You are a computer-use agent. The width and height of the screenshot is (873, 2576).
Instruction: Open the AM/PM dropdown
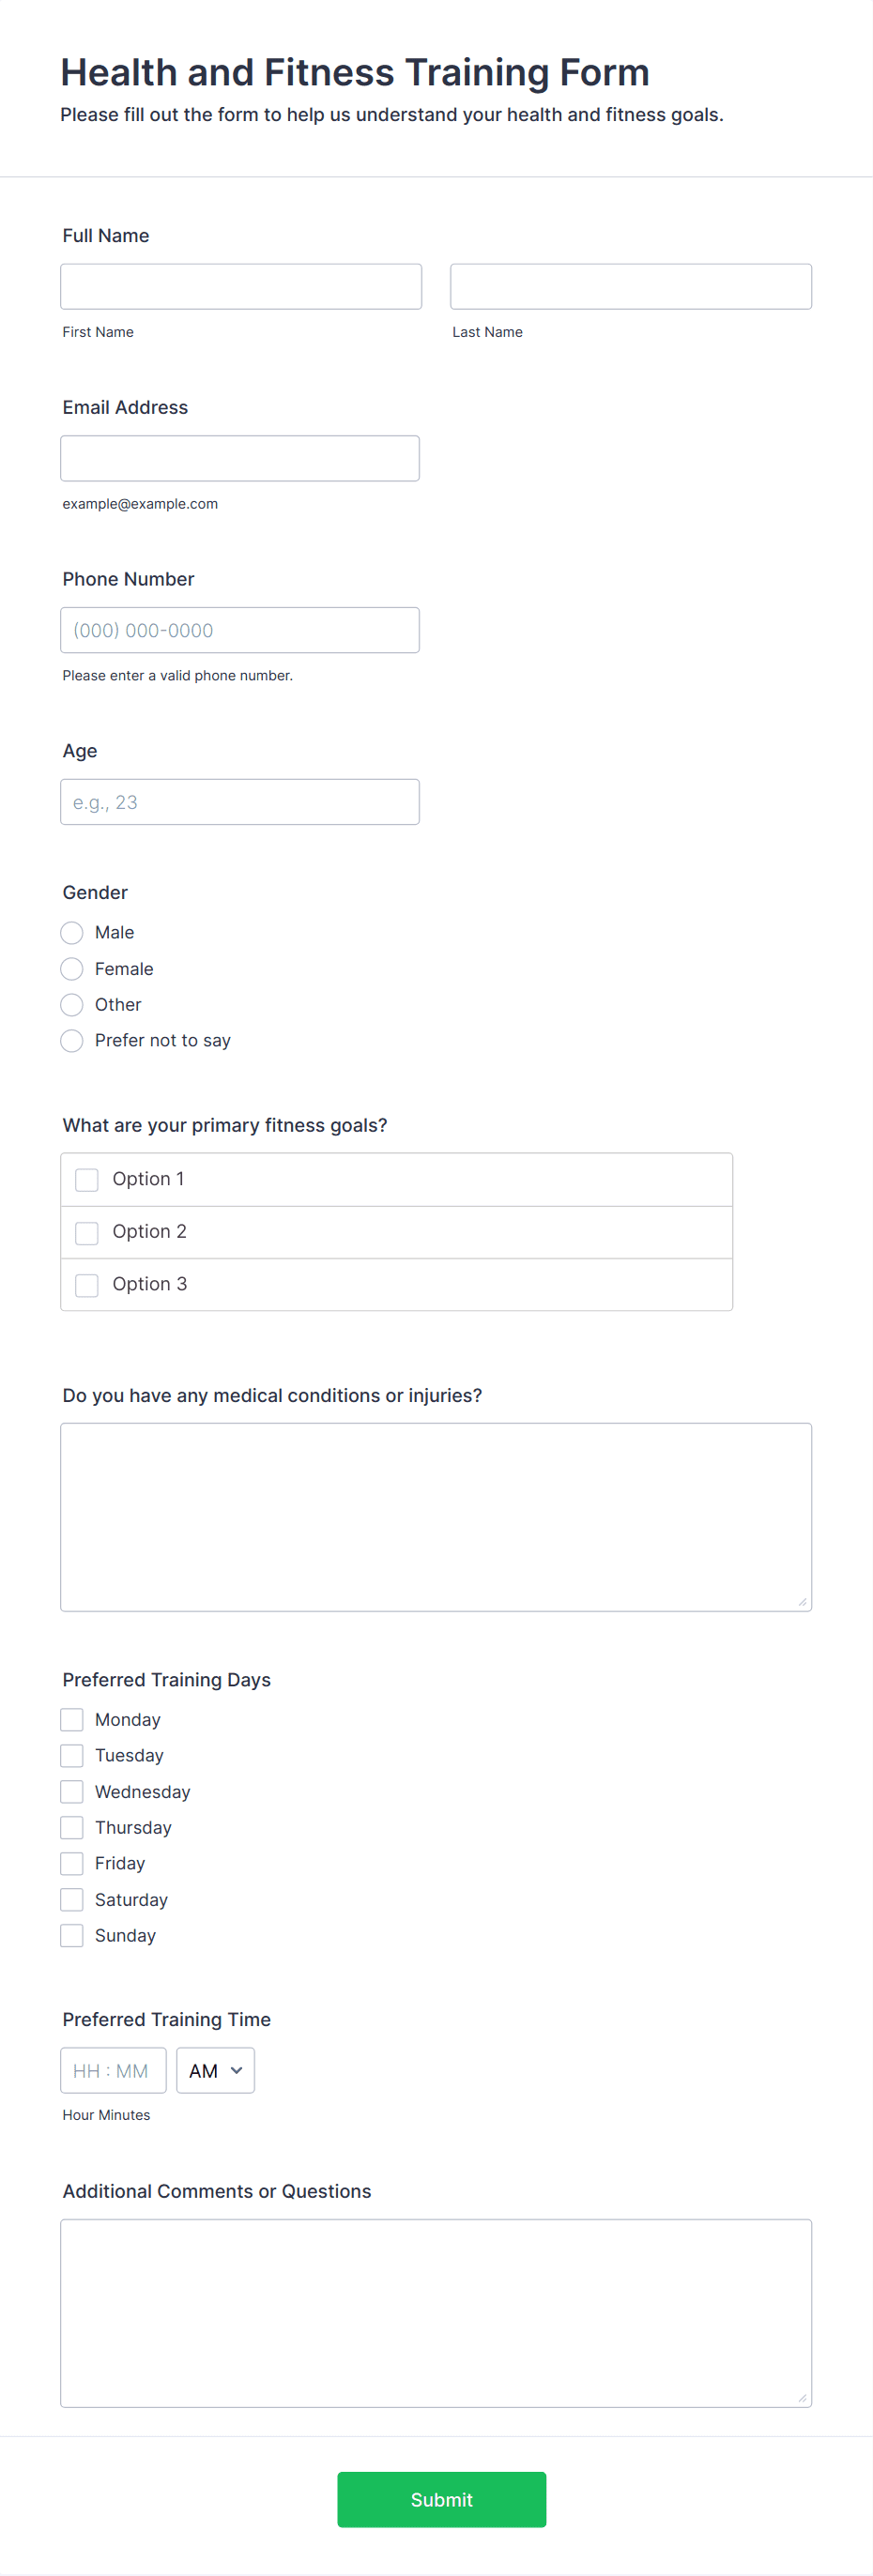coord(215,2070)
